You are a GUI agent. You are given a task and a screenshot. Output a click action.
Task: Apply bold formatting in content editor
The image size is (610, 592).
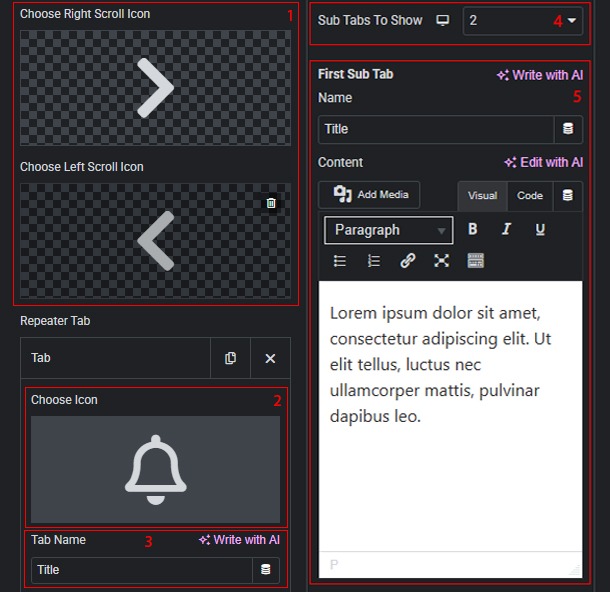click(x=473, y=230)
